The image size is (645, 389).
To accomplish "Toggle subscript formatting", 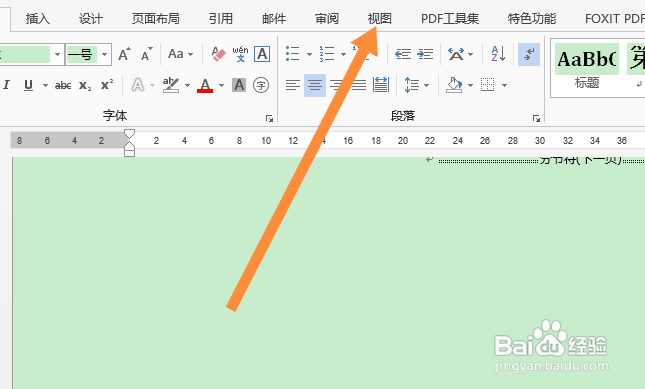I will tap(85, 85).
